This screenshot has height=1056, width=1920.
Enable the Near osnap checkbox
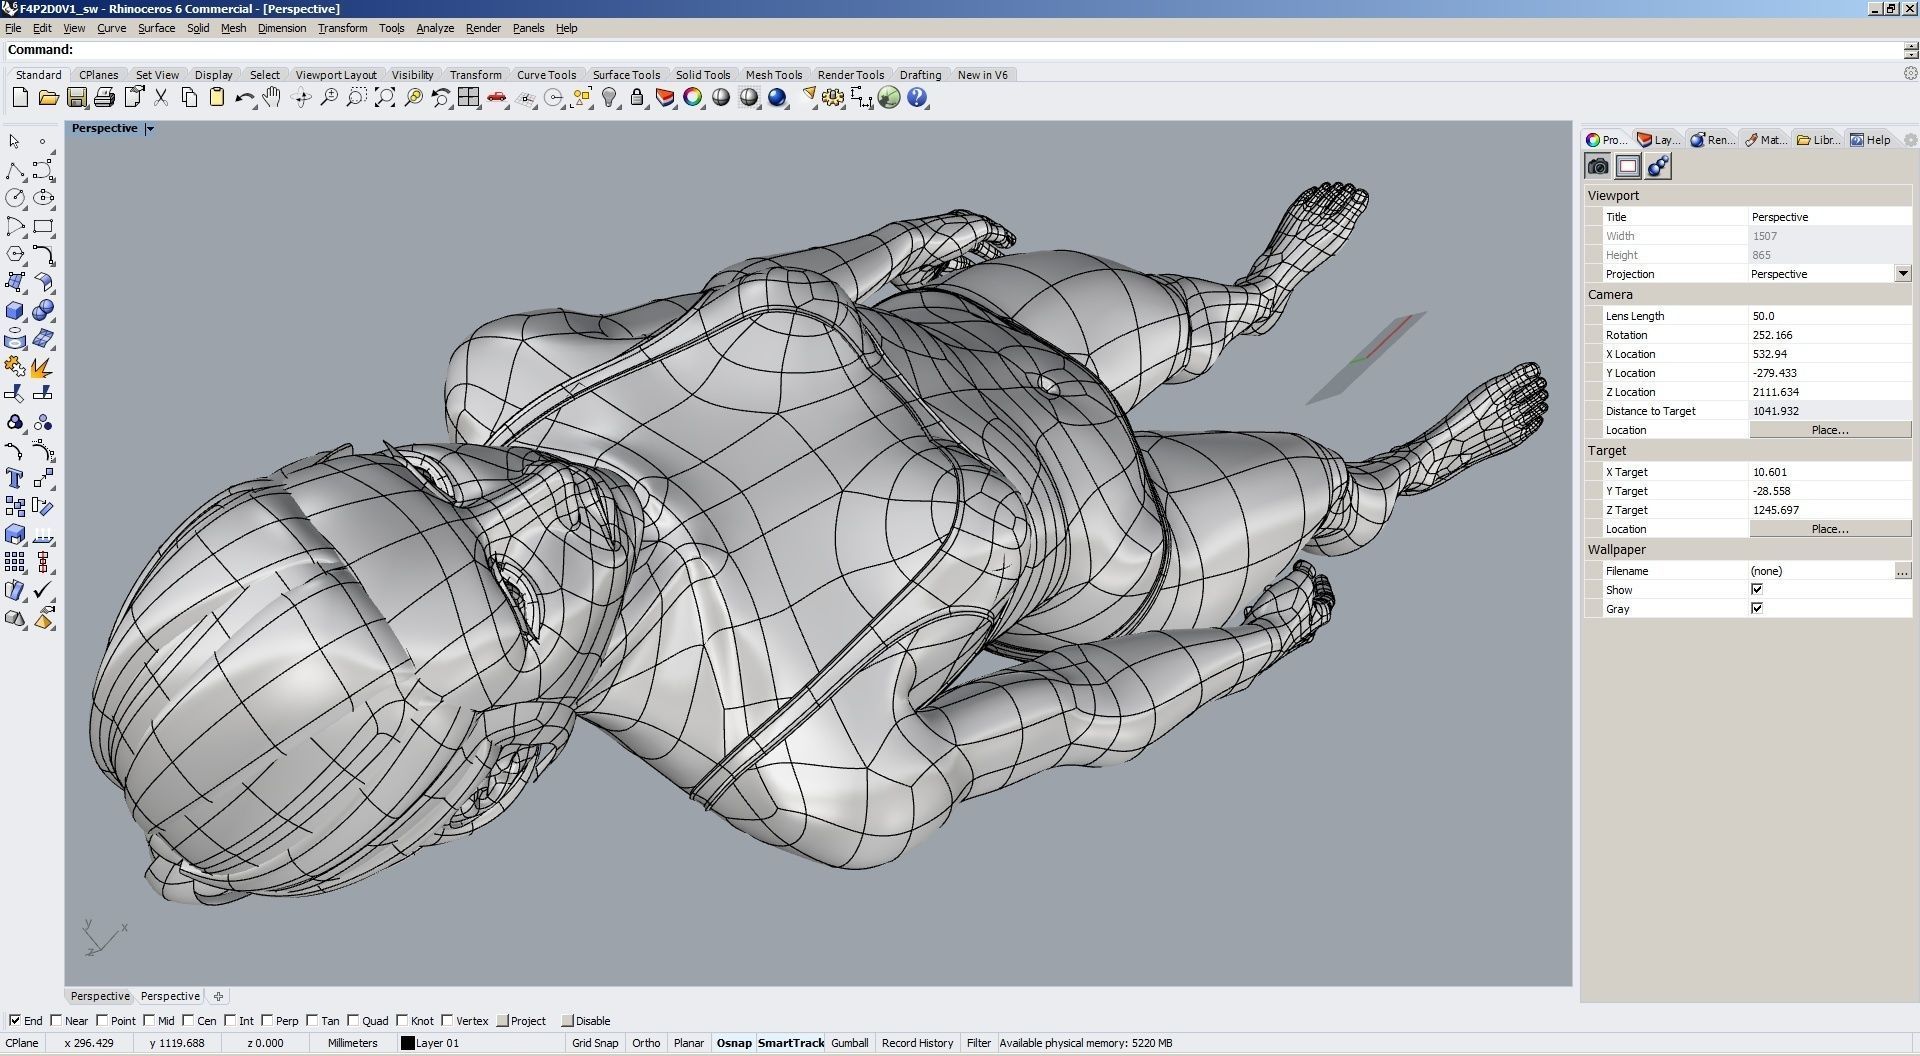coord(57,1020)
